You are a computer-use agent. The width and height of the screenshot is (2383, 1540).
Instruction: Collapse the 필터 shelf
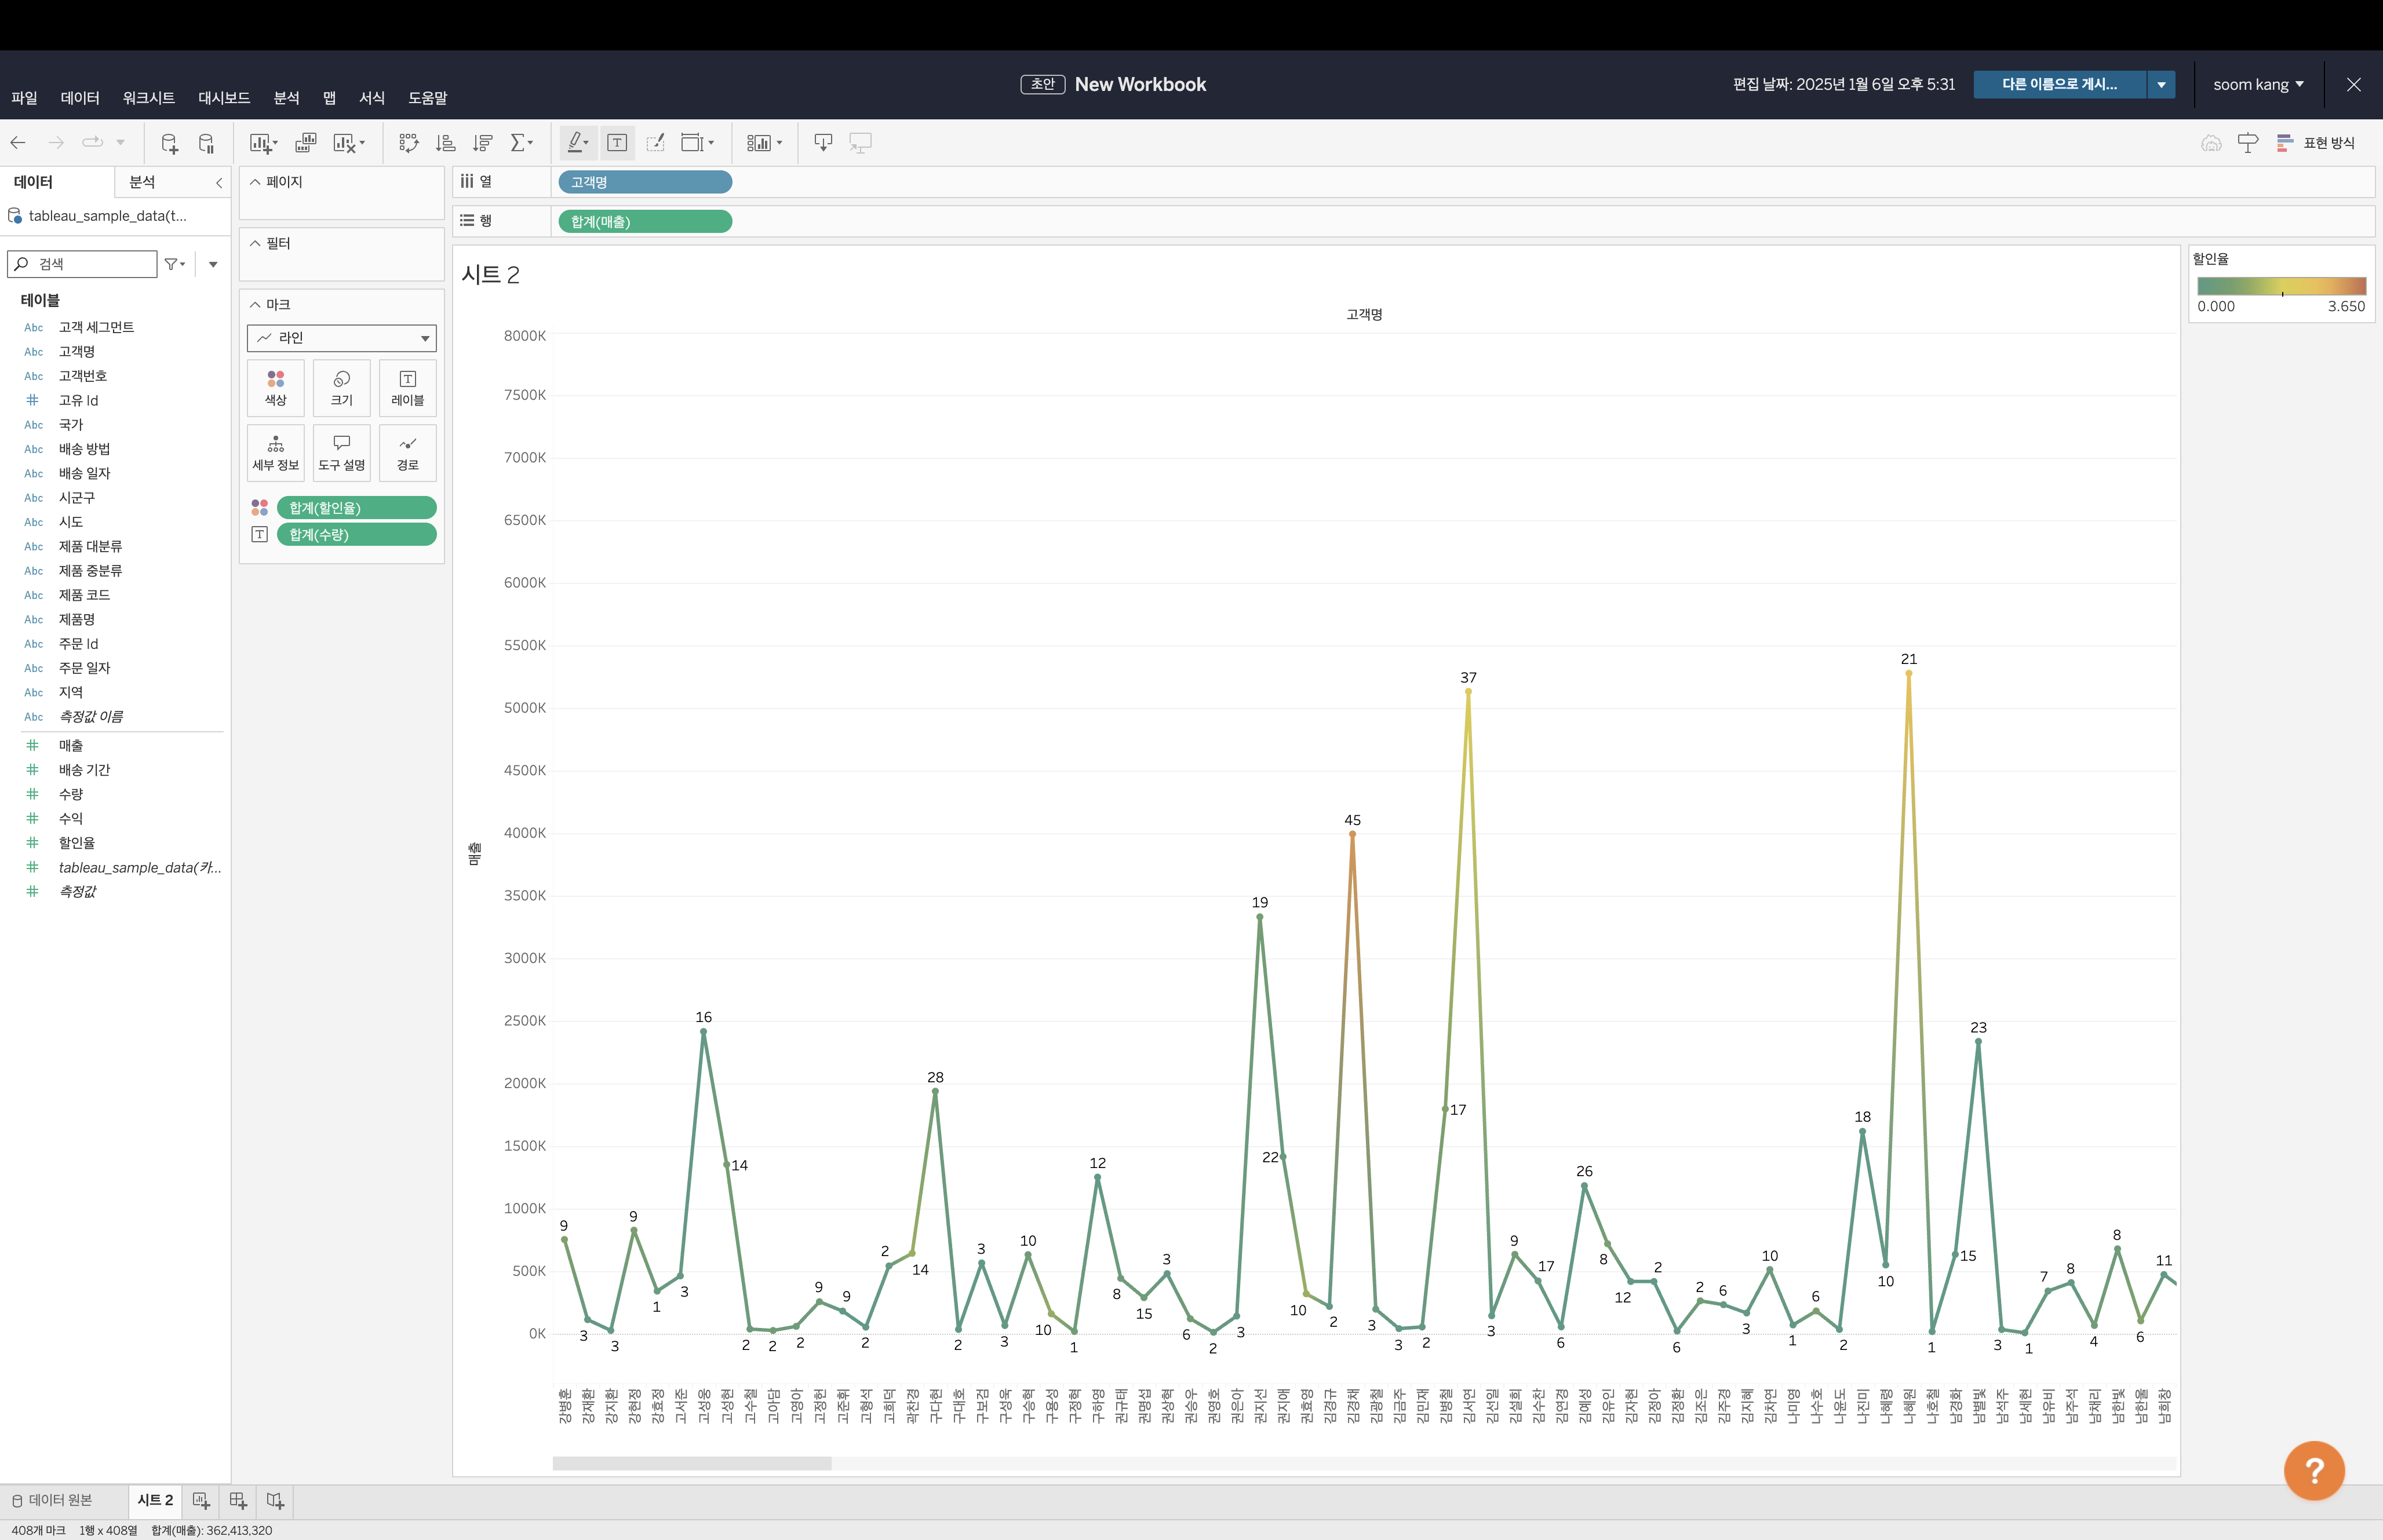(255, 243)
